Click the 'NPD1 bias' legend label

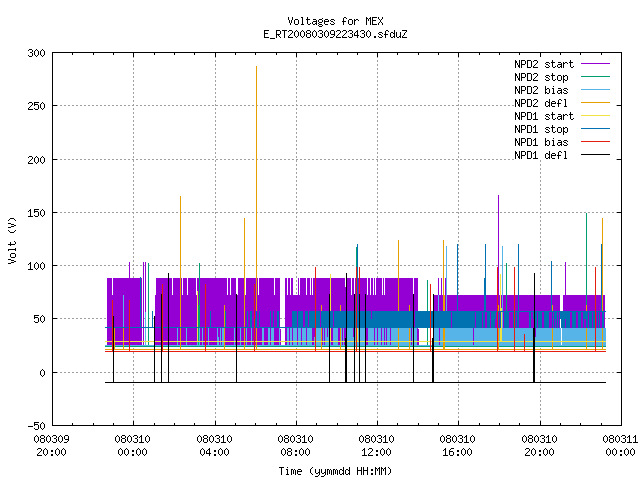(x=541, y=142)
